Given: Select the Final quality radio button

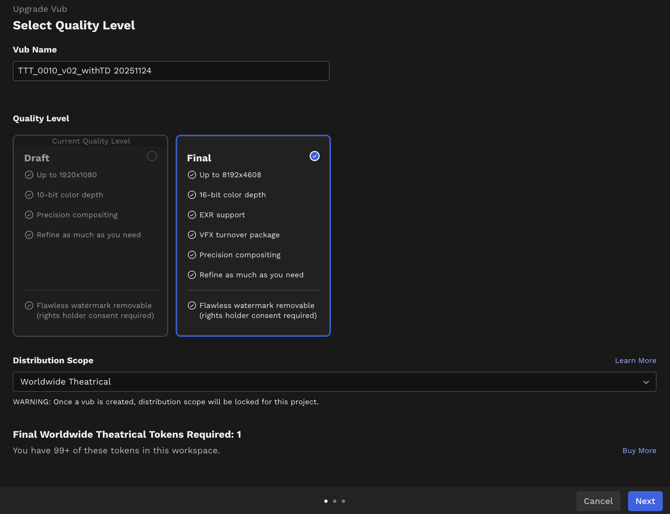Looking at the screenshot, I should (x=314, y=156).
